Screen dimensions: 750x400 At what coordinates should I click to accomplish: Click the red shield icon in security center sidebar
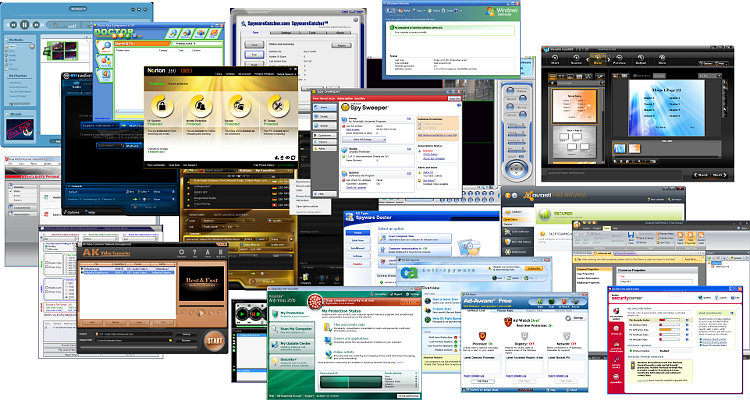[x=616, y=312]
